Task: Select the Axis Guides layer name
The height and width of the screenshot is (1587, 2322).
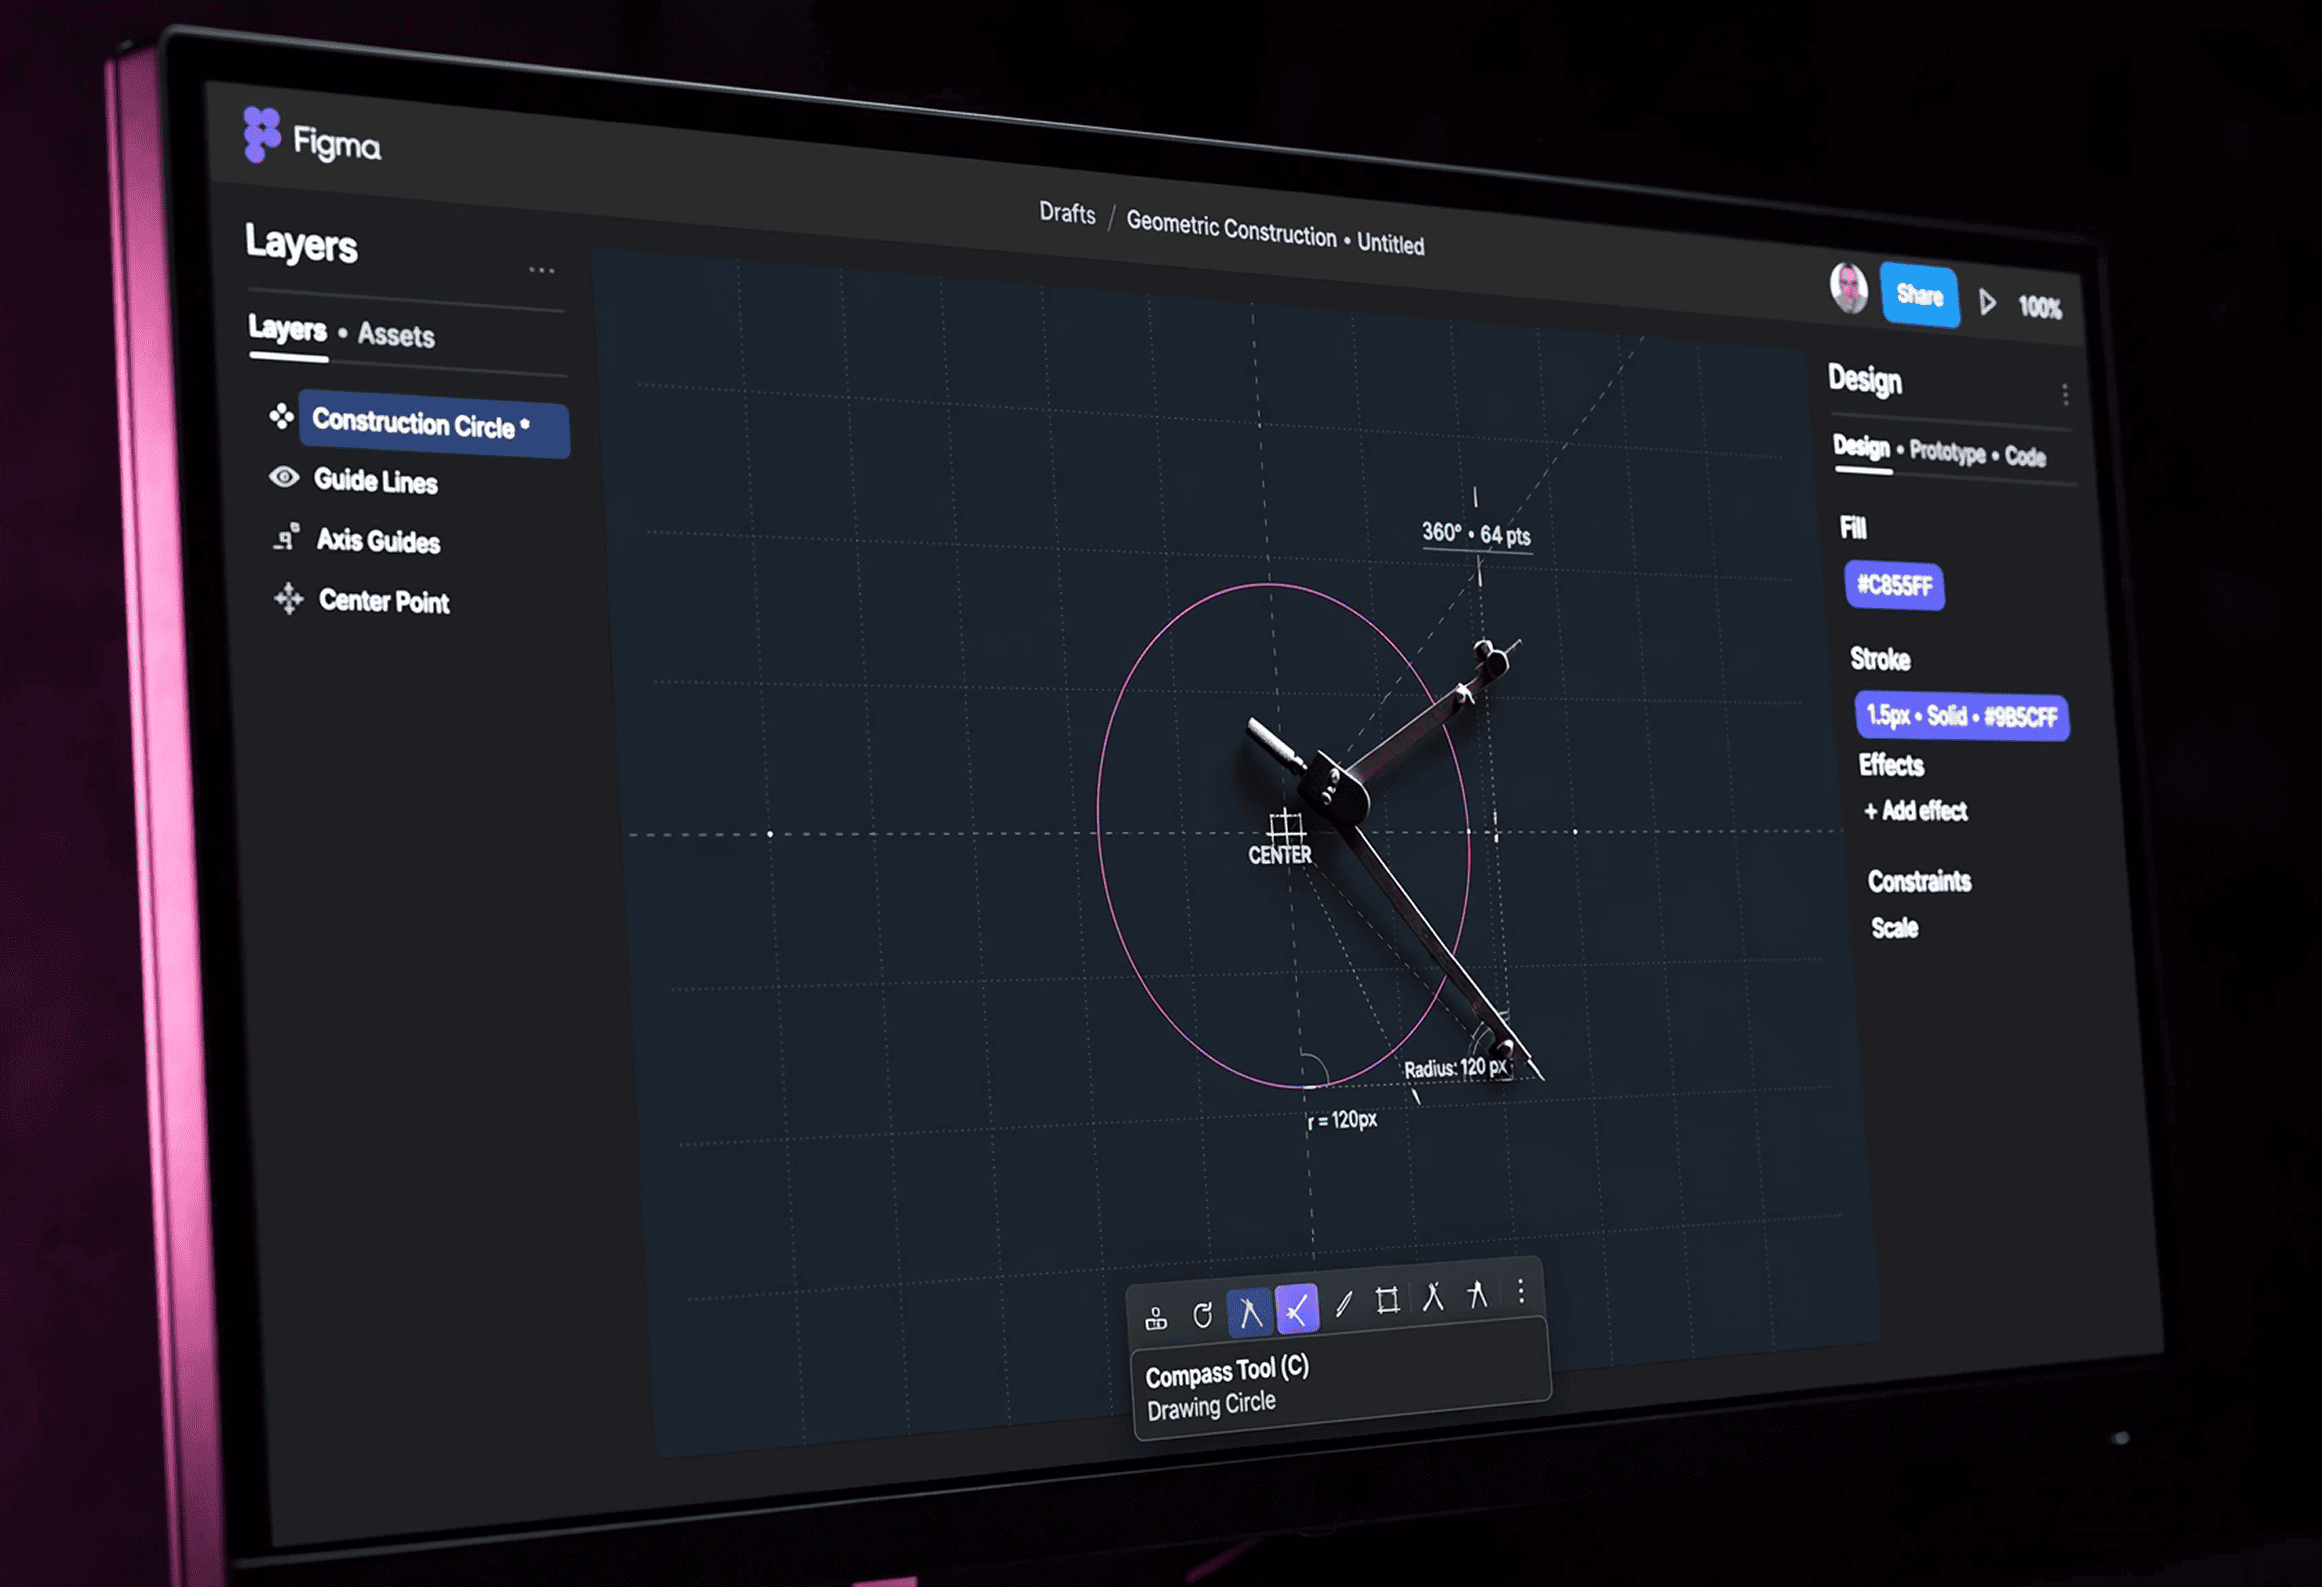Action: (378, 541)
